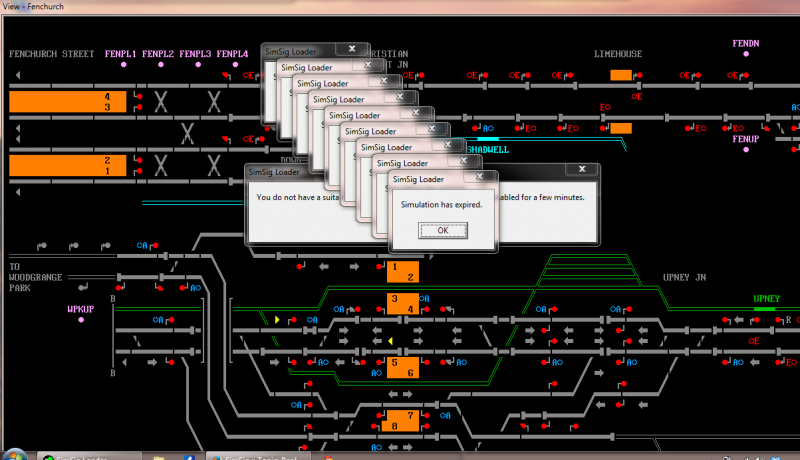Select Fenchurch Street platforms 4 and 3 block
This screenshot has height=460, width=800.
click(67, 101)
